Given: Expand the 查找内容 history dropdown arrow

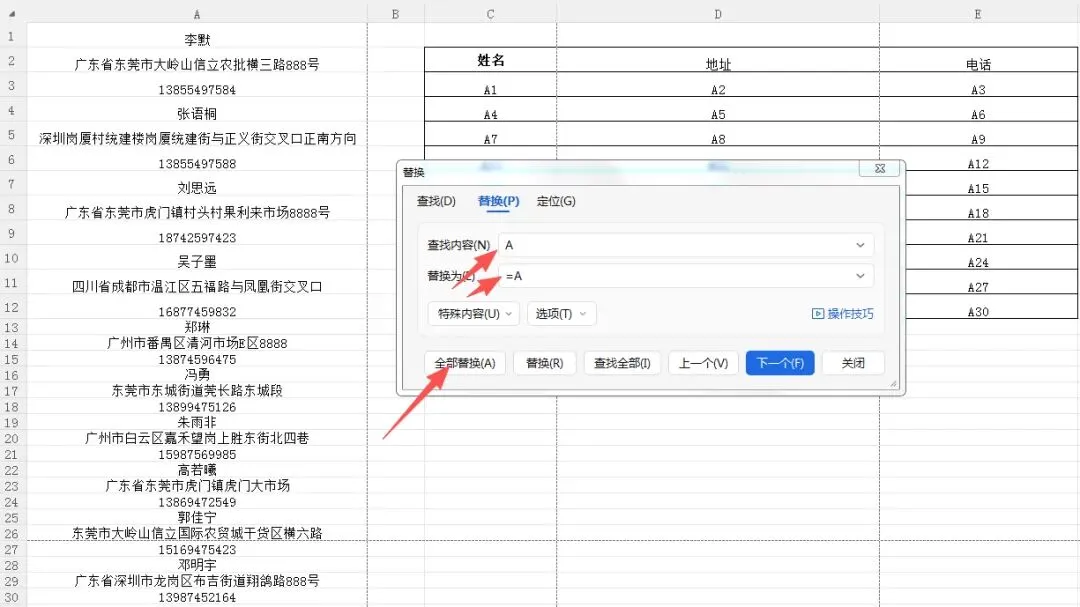Looking at the screenshot, I should pyautogui.click(x=860, y=245).
